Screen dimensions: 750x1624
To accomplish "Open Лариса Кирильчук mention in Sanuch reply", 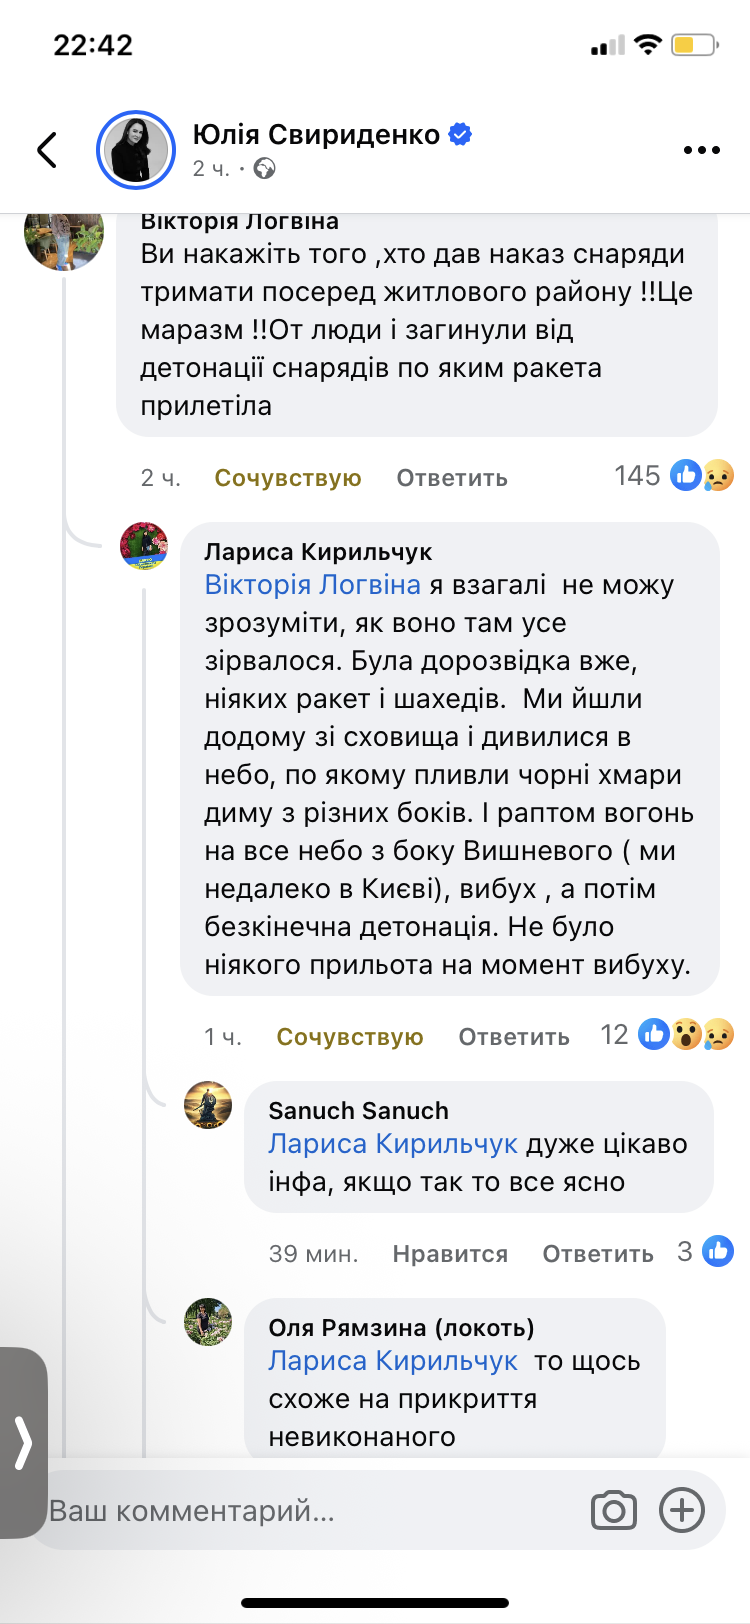I will 393,1143.
